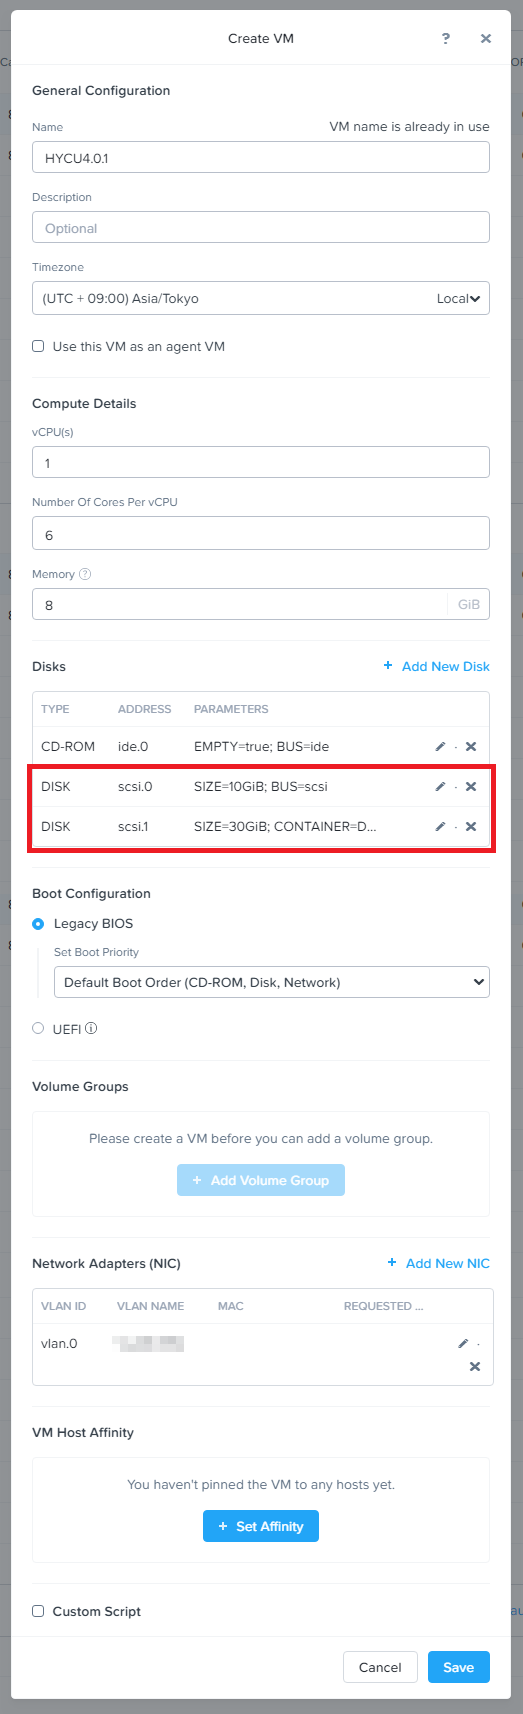Tick the Custom Script checkbox
The width and height of the screenshot is (523, 1714).
[38, 1611]
